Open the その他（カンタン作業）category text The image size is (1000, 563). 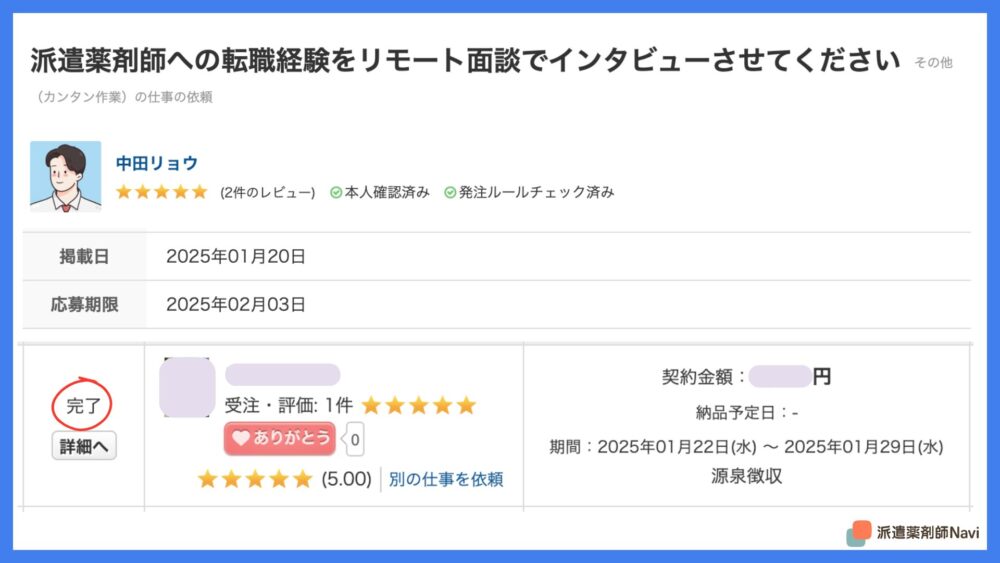pyautogui.click(x=491, y=80)
